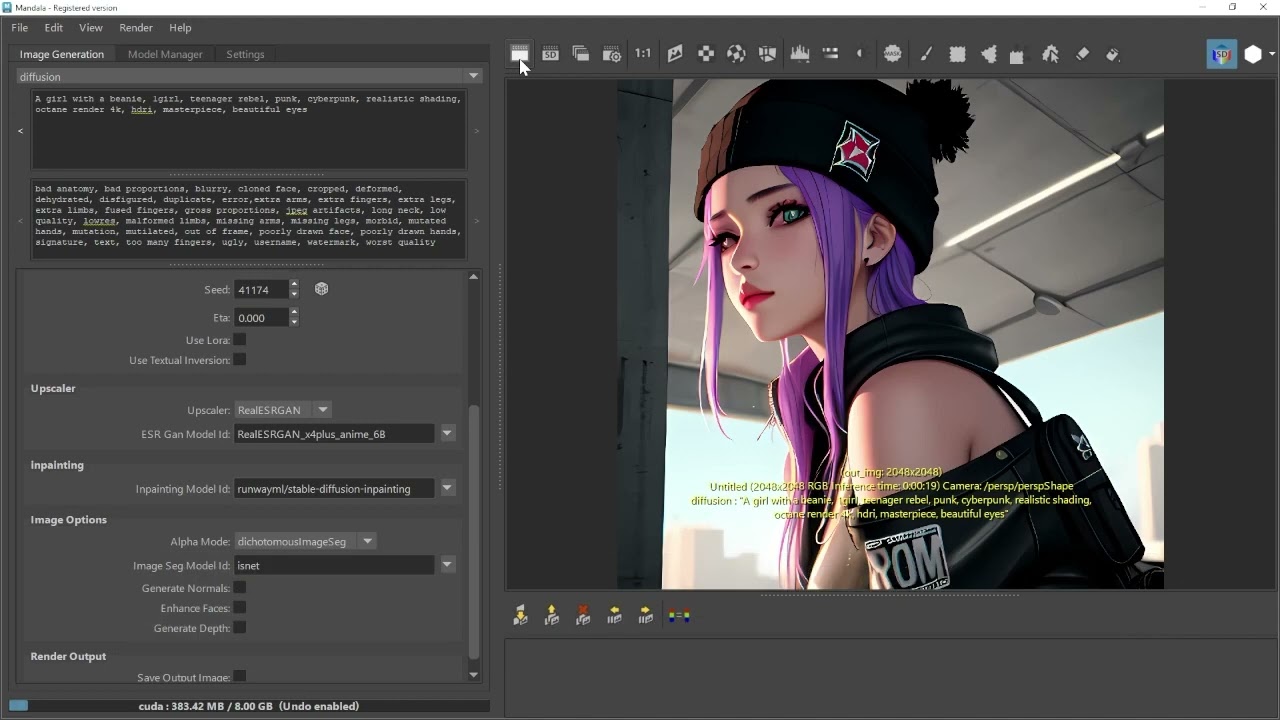Click the load image up-arrow icon
This screenshot has width=1280, height=720.
click(x=551, y=616)
